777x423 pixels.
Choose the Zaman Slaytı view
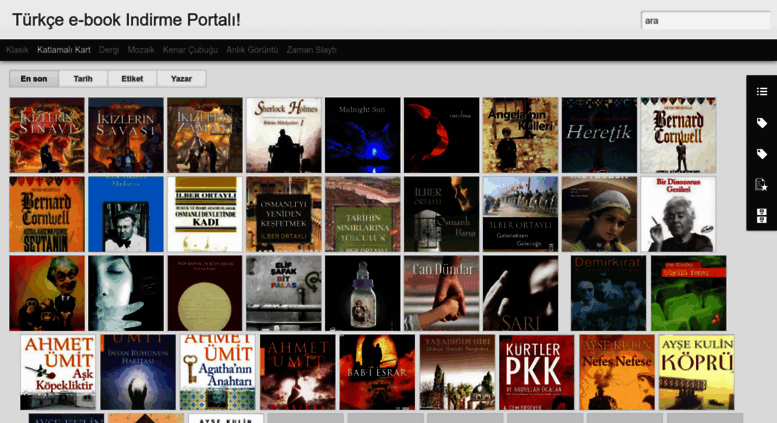tap(311, 50)
